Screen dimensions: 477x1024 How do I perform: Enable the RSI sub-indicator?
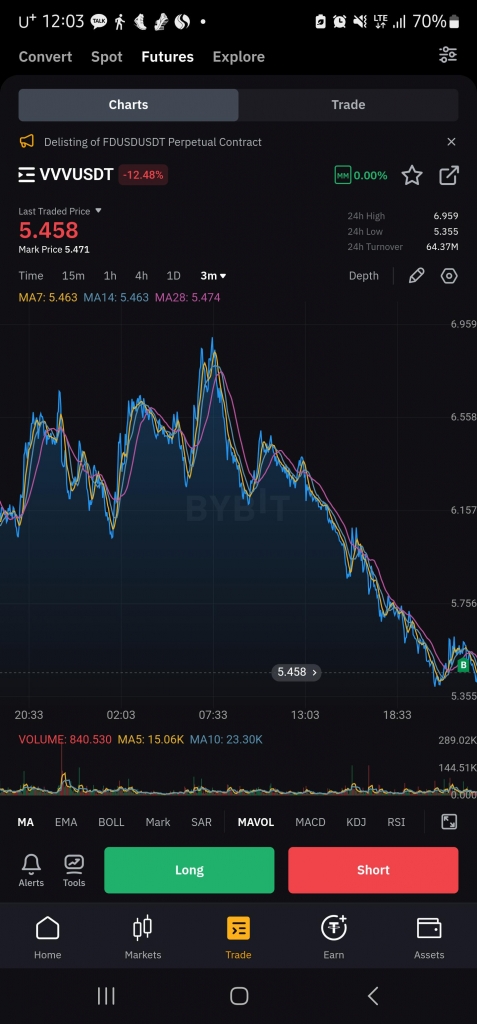(396, 822)
